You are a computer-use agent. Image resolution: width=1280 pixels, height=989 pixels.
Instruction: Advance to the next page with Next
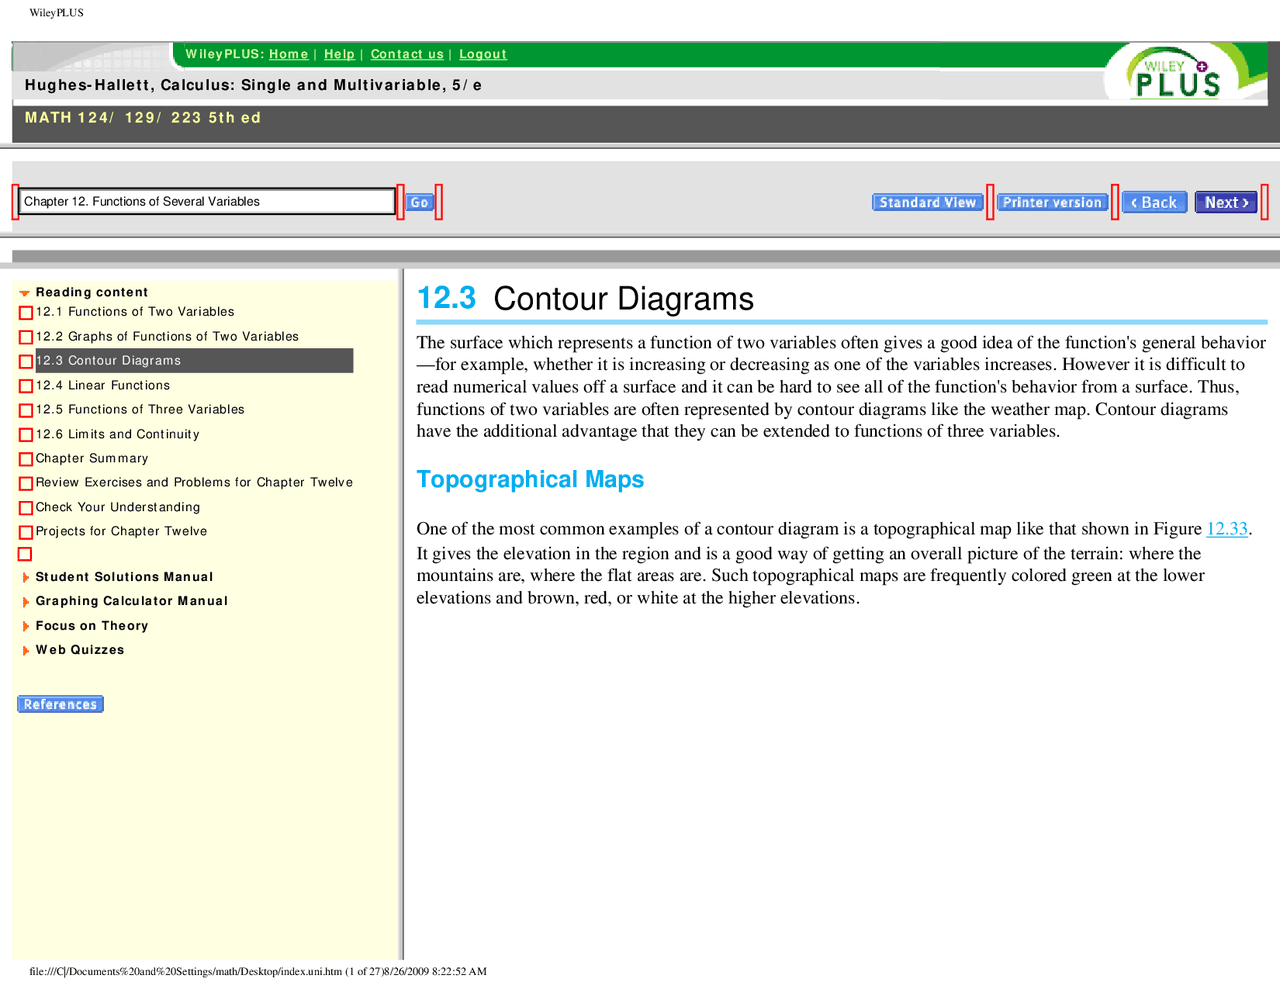pyautogui.click(x=1225, y=202)
